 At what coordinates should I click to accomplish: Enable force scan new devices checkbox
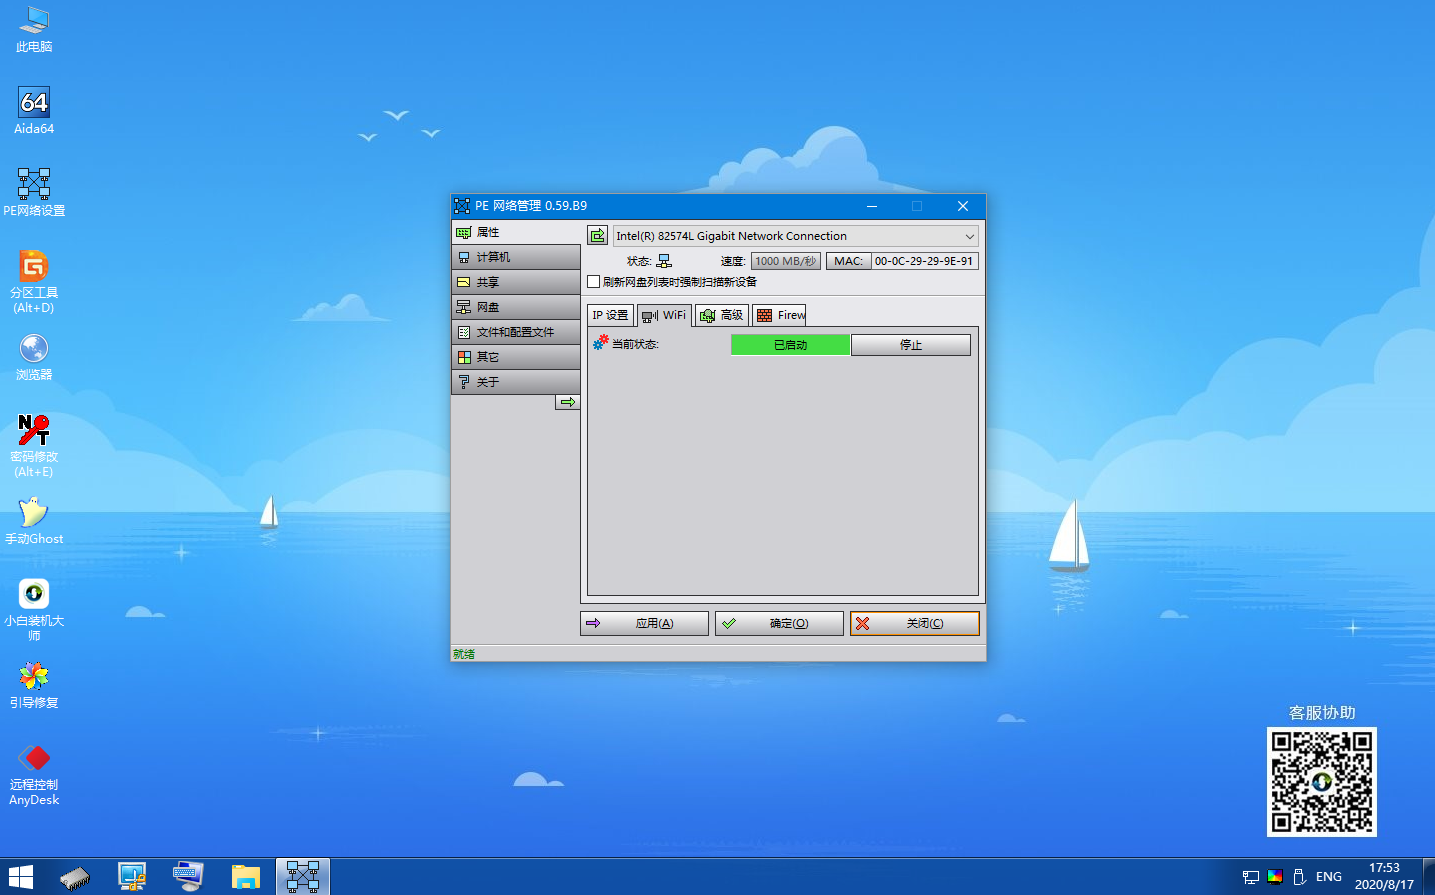tap(593, 281)
